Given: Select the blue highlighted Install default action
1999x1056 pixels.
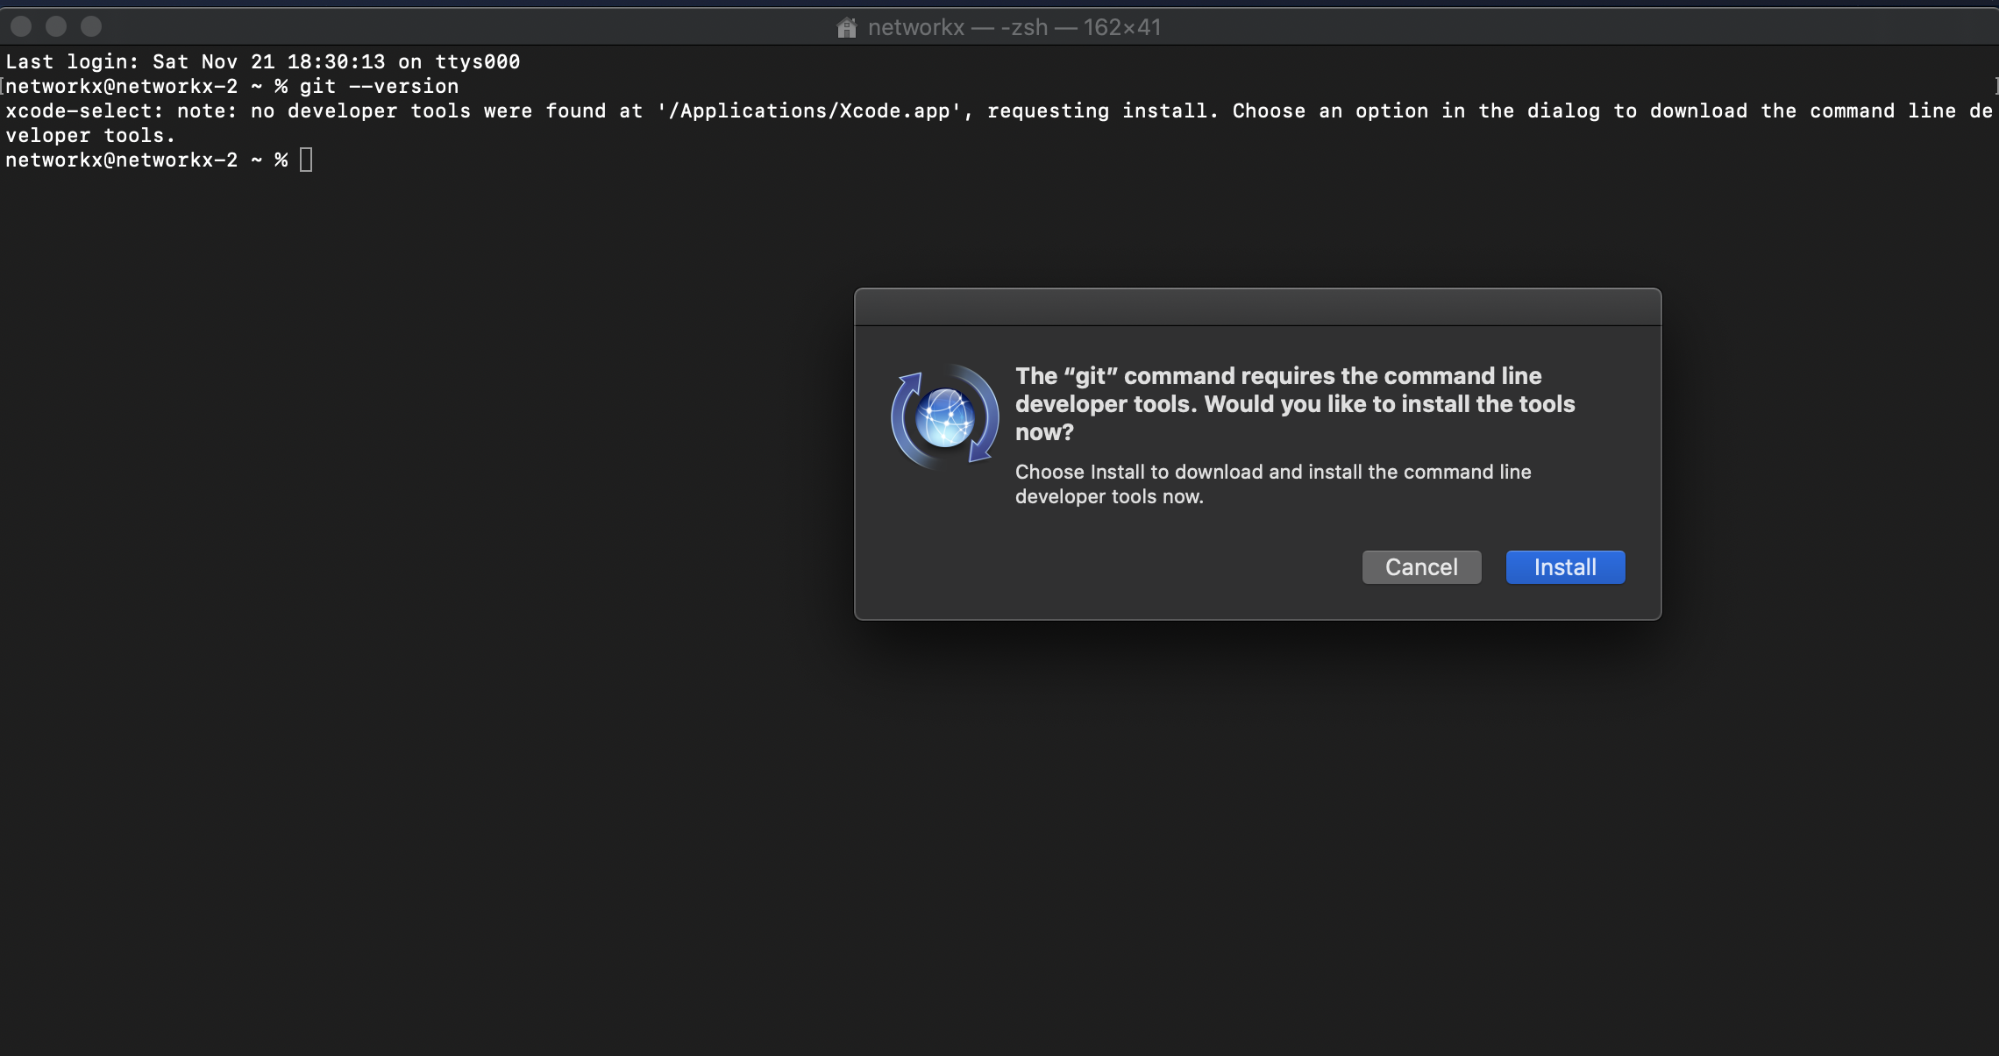Looking at the screenshot, I should coord(1564,567).
